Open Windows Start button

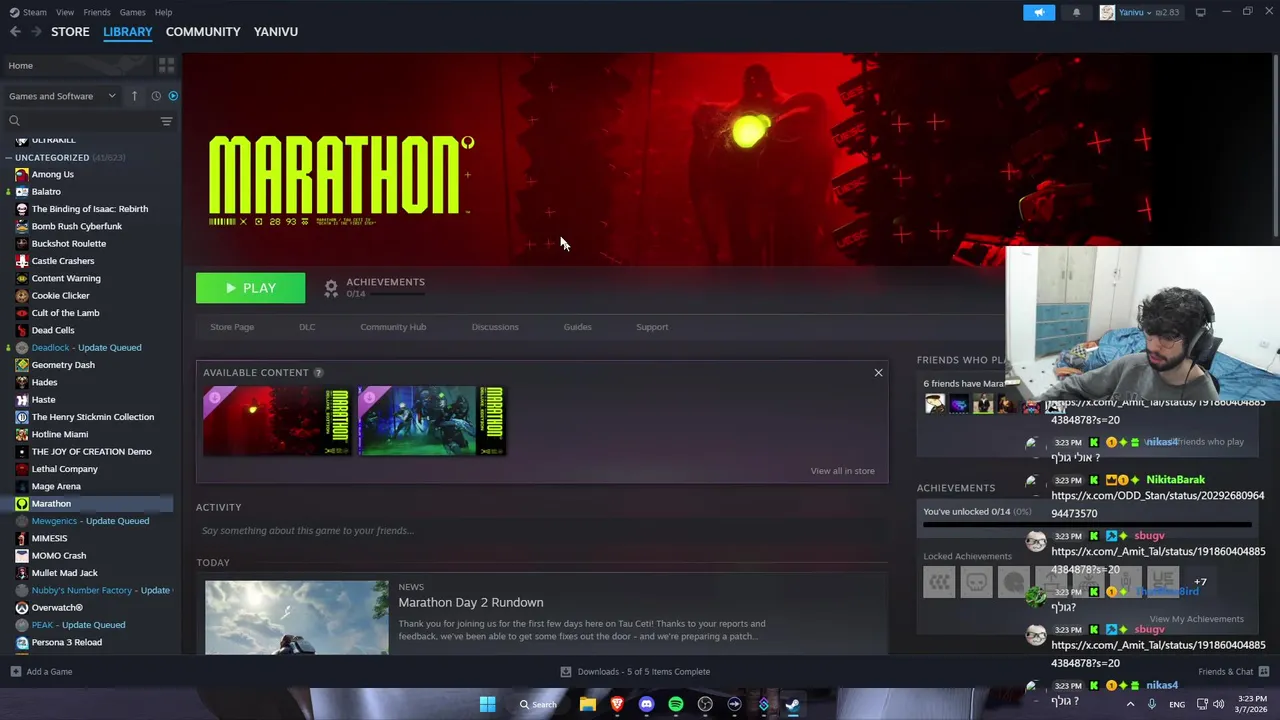pyautogui.click(x=487, y=704)
